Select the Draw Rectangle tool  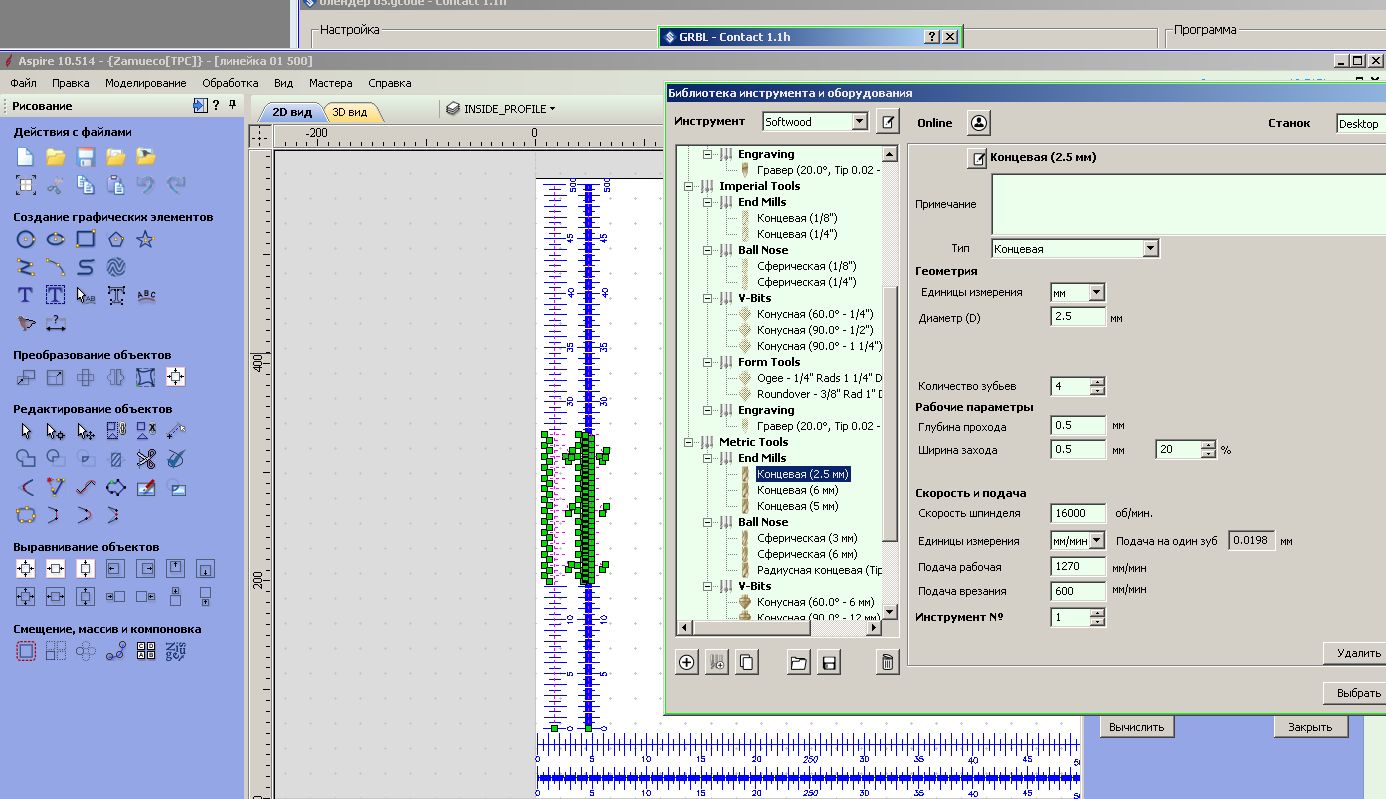(86, 239)
